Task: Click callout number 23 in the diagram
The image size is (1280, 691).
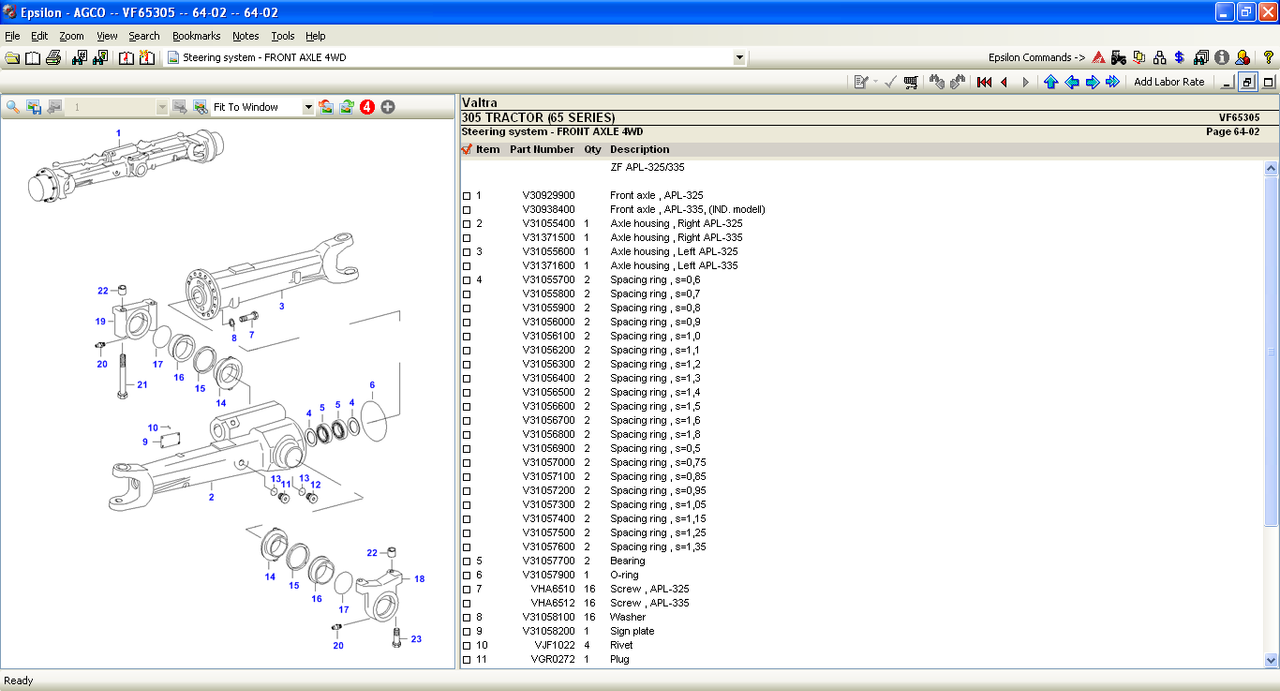Action: (416, 639)
